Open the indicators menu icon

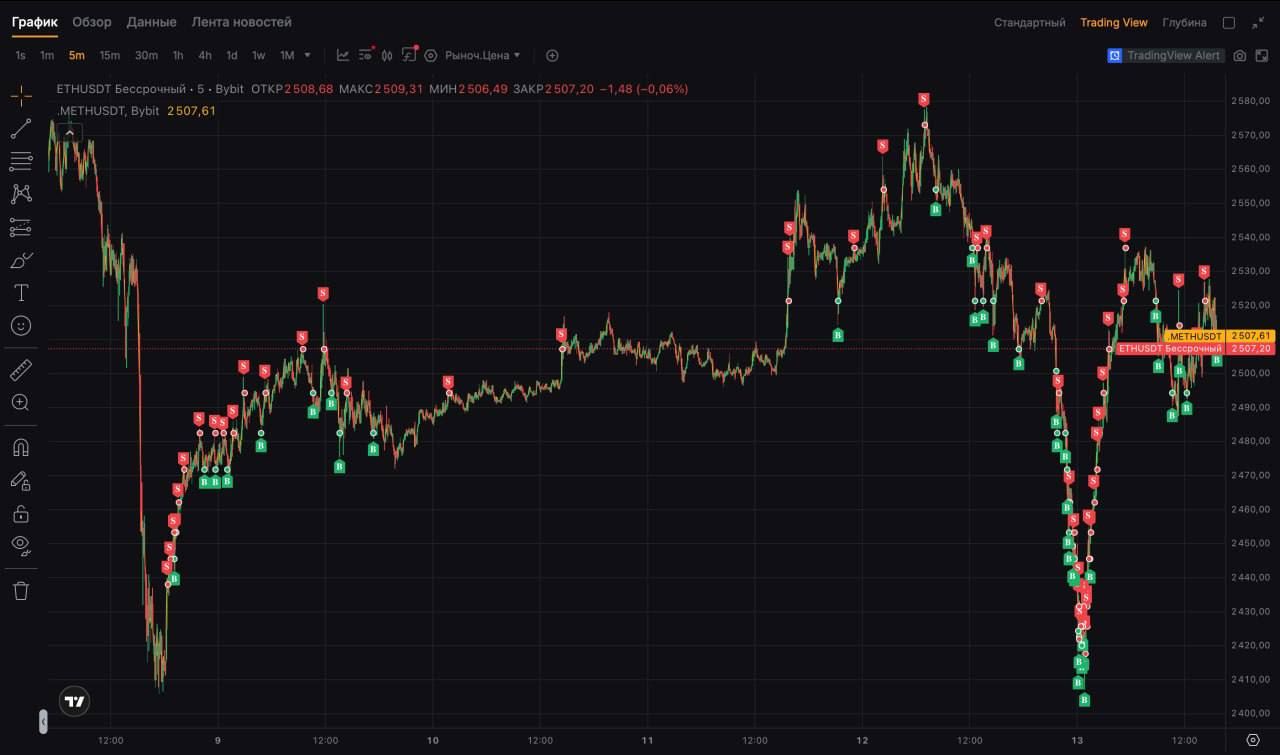[x=366, y=55]
